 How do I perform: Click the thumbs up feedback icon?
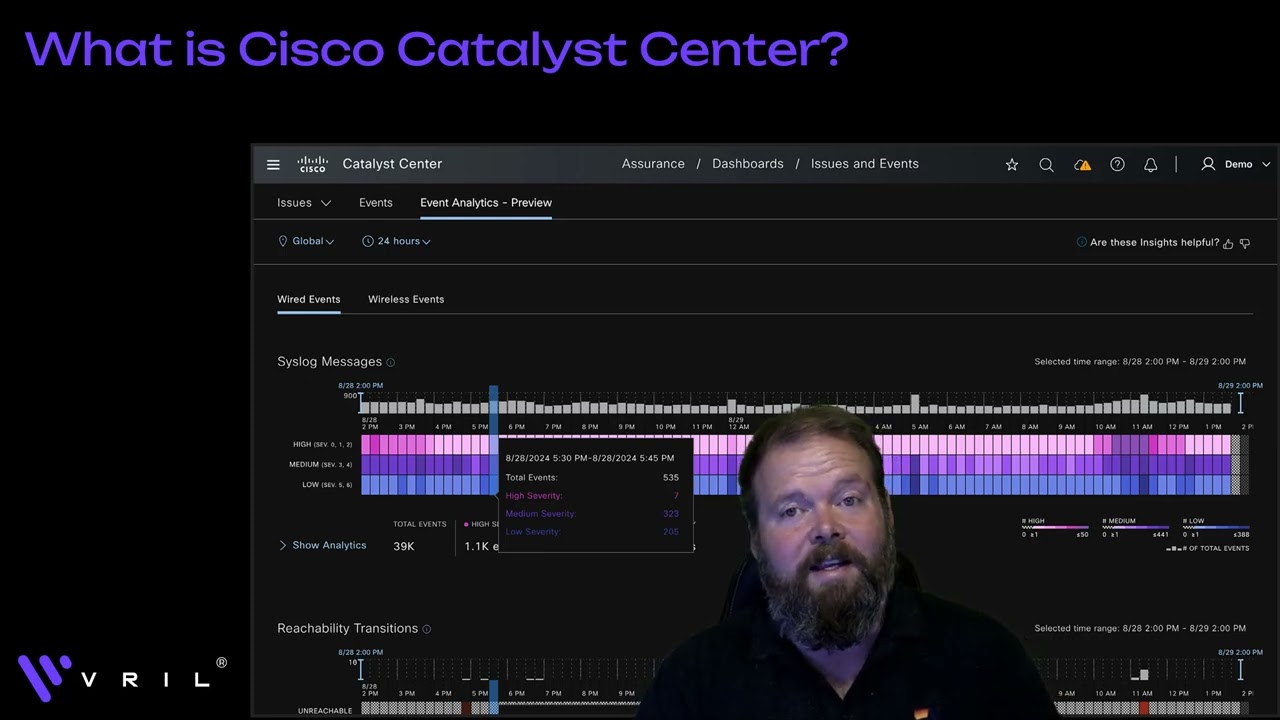pyautogui.click(x=1228, y=243)
